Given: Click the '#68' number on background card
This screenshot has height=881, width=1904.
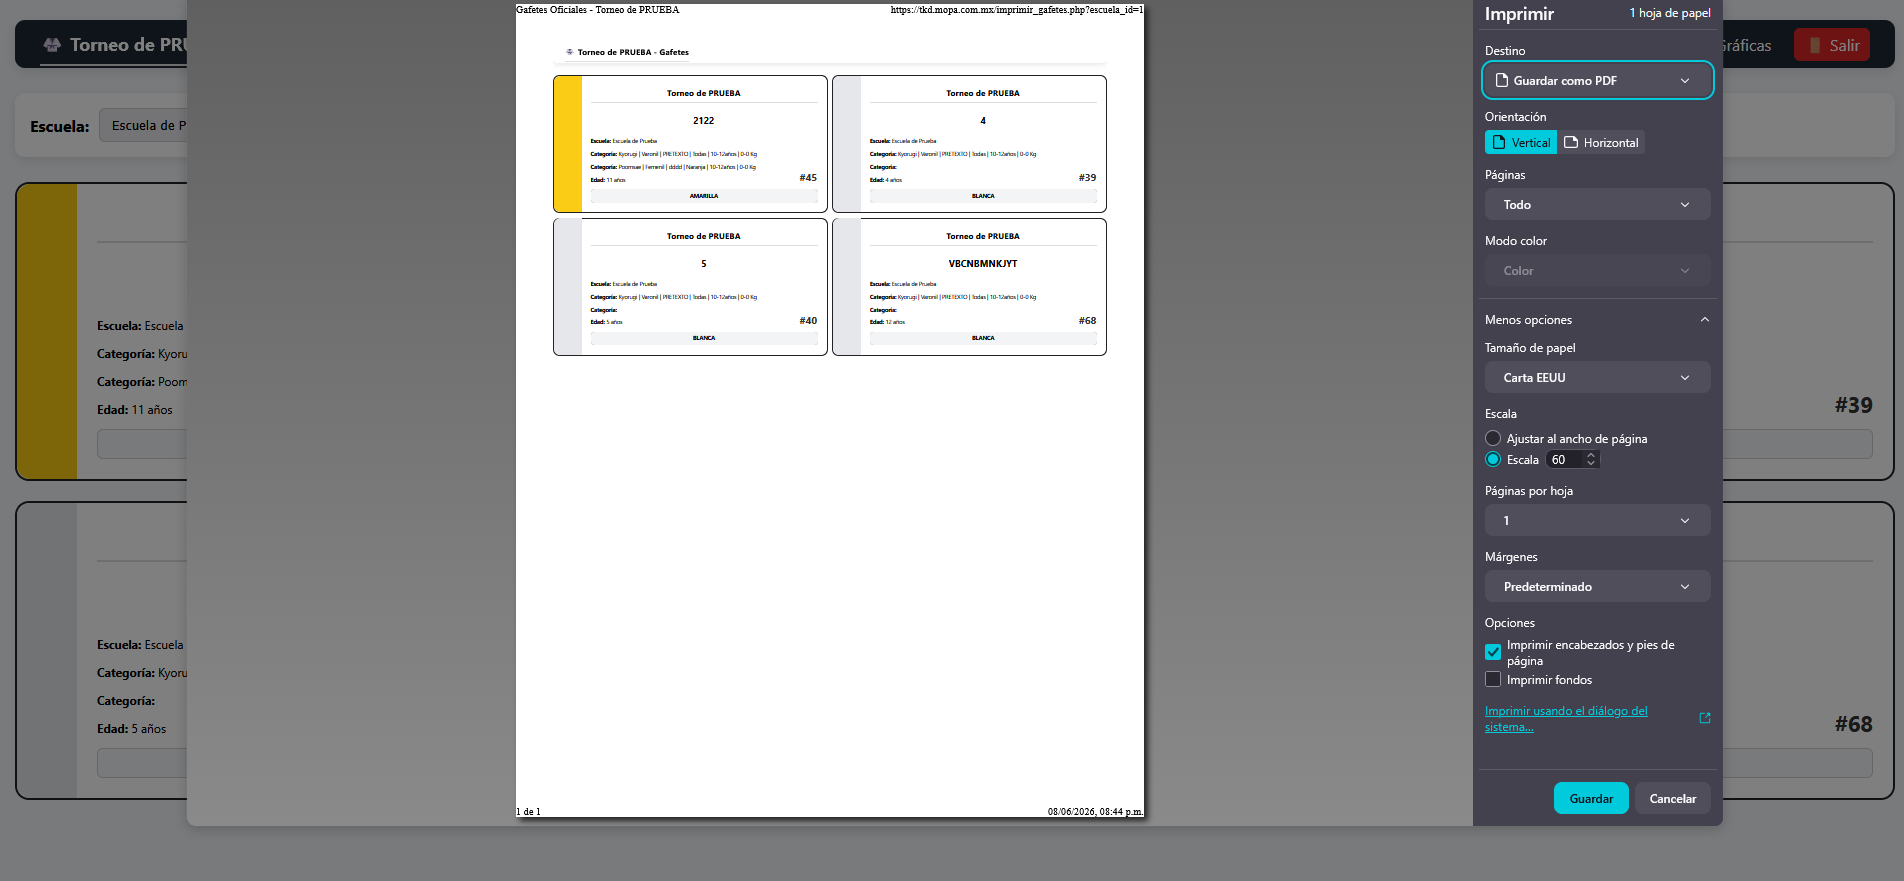Looking at the screenshot, I should pos(1853,724).
